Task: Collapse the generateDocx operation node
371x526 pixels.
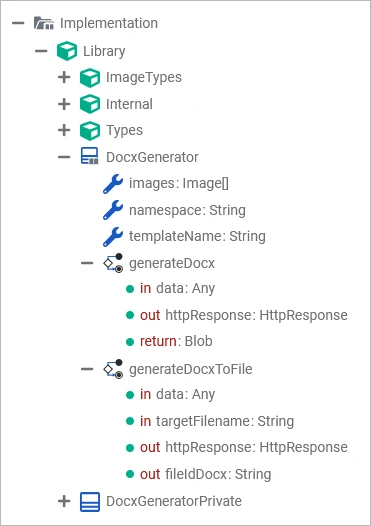Action: tap(87, 263)
